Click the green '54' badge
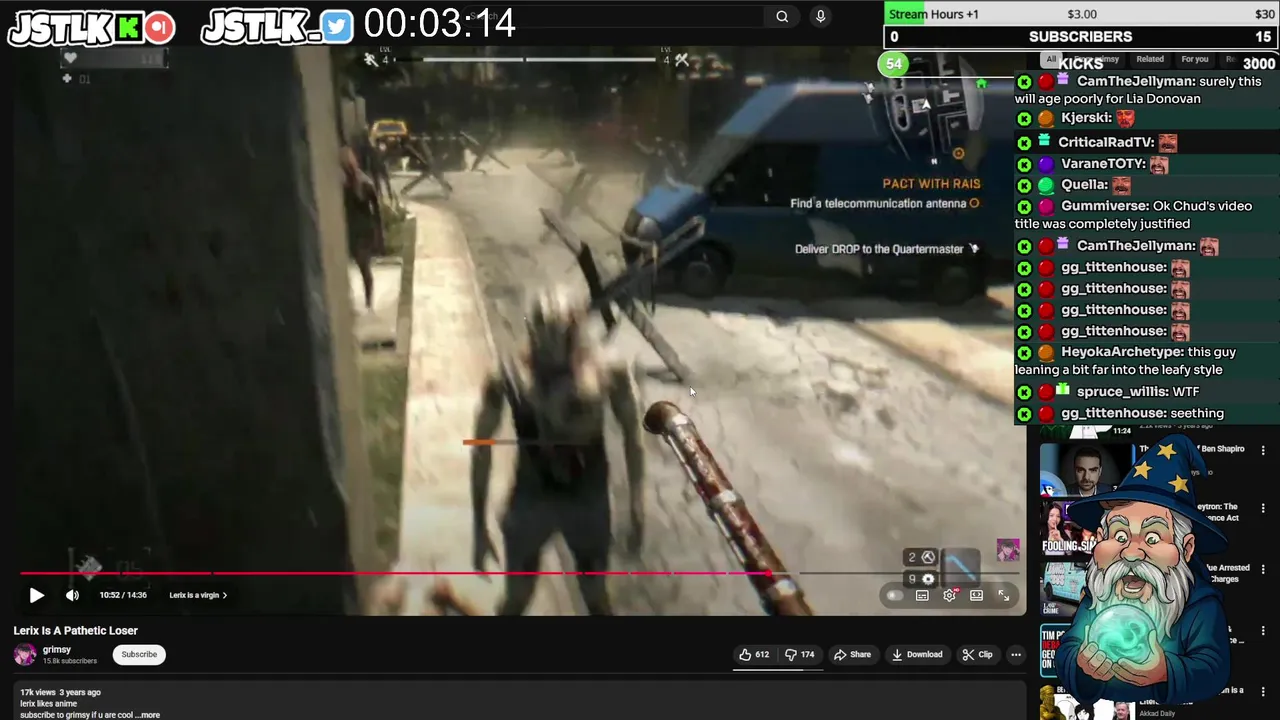 894,64
